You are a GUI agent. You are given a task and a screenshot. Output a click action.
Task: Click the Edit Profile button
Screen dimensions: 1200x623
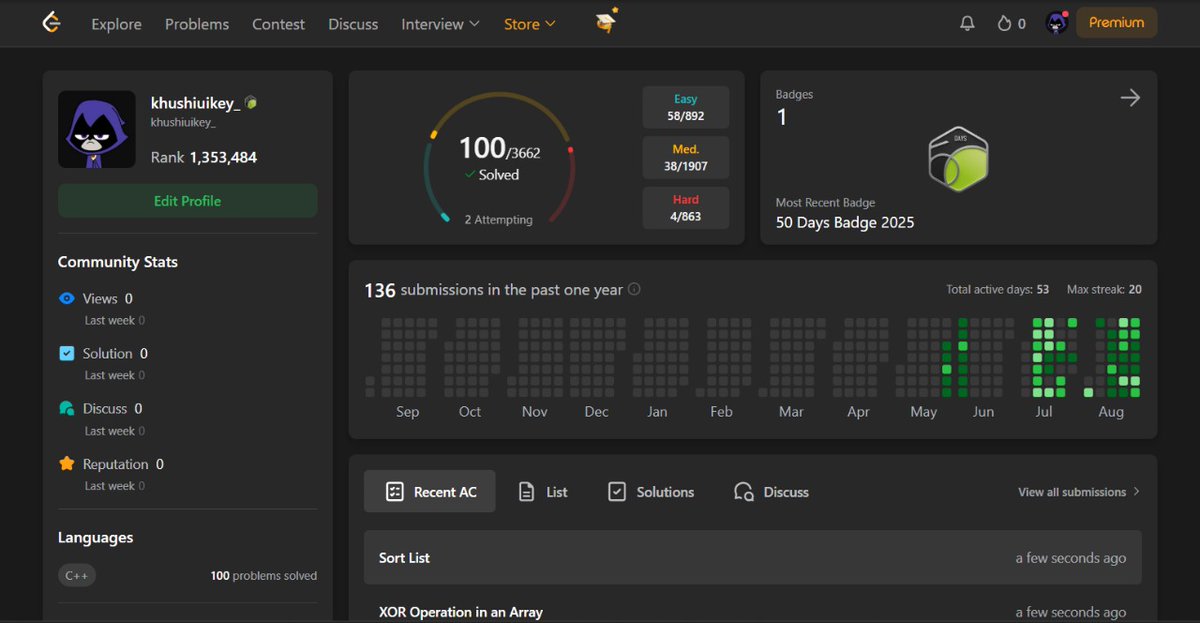click(x=188, y=201)
